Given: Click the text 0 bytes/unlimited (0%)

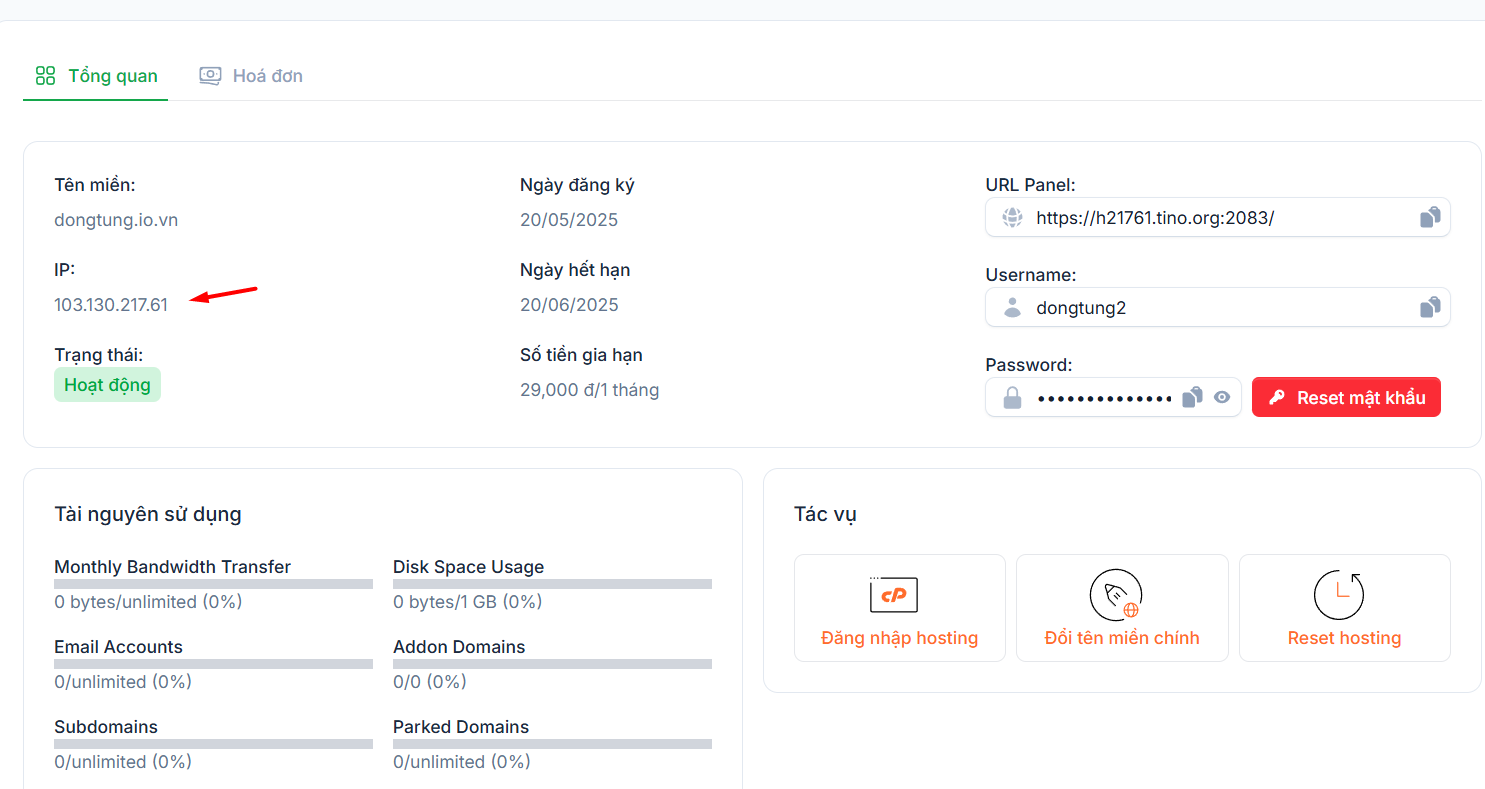Looking at the screenshot, I should 148,602.
